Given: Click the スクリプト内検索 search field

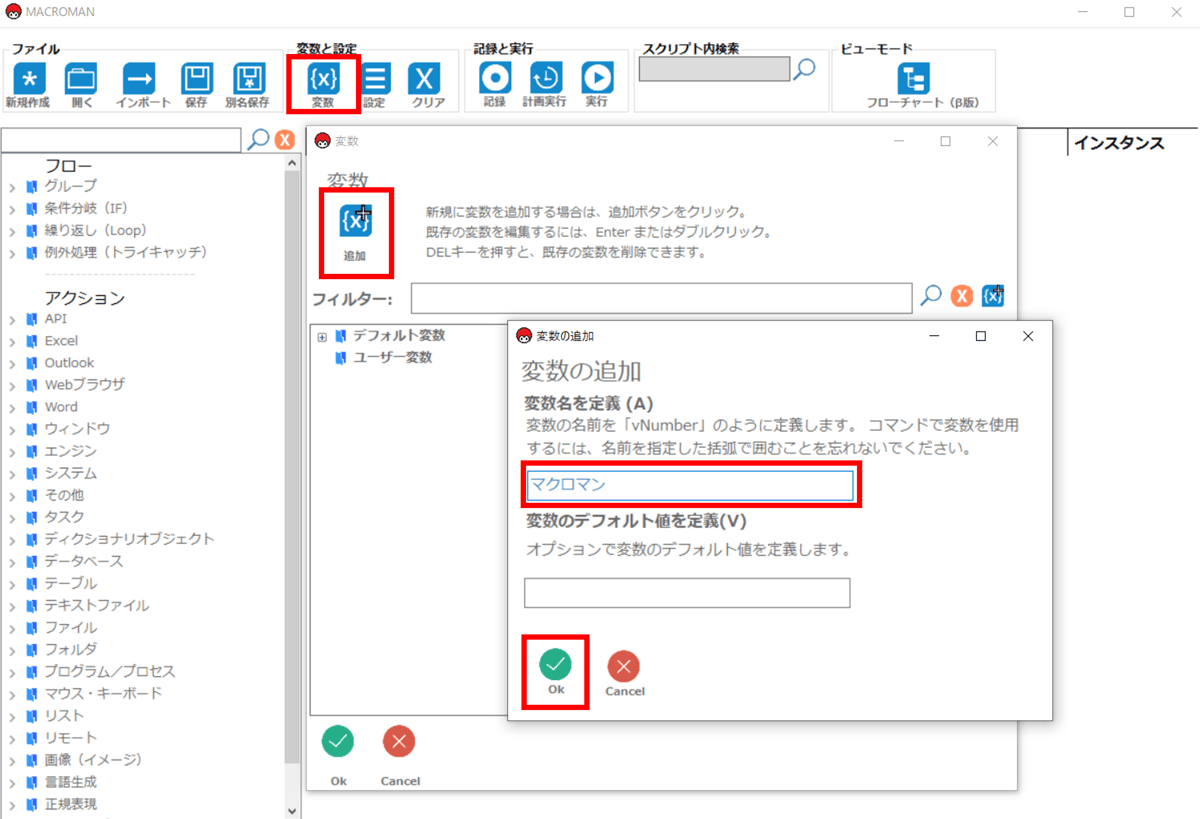Looking at the screenshot, I should (714, 69).
